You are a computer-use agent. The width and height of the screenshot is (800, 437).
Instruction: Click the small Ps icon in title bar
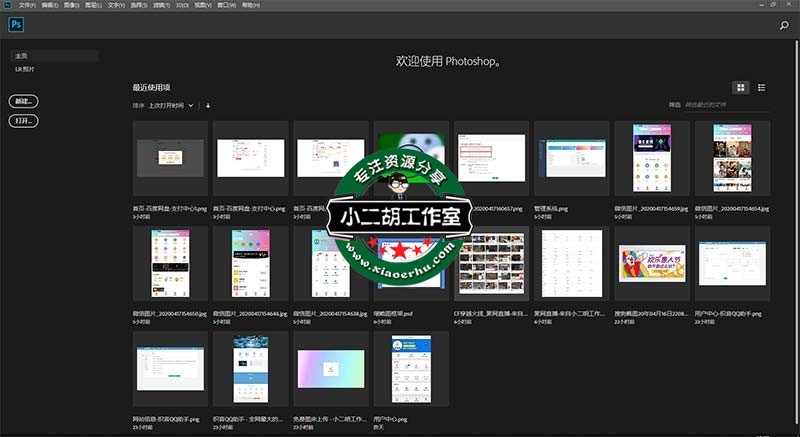(8, 5)
